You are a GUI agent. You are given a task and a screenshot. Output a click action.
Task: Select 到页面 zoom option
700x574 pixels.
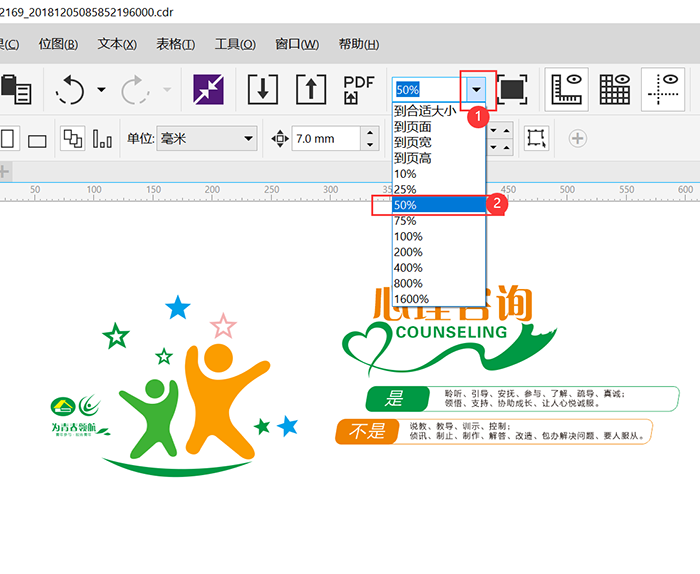(439, 127)
